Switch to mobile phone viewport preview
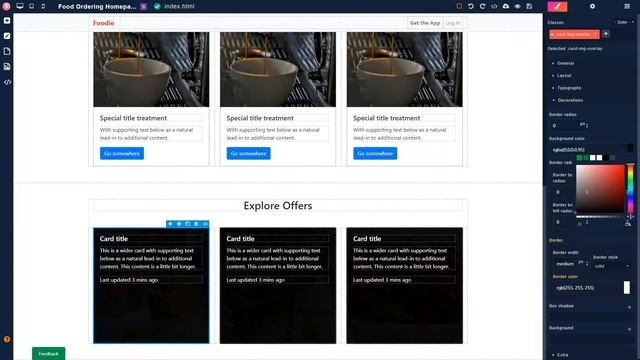The image size is (640, 360). click(x=43, y=6)
